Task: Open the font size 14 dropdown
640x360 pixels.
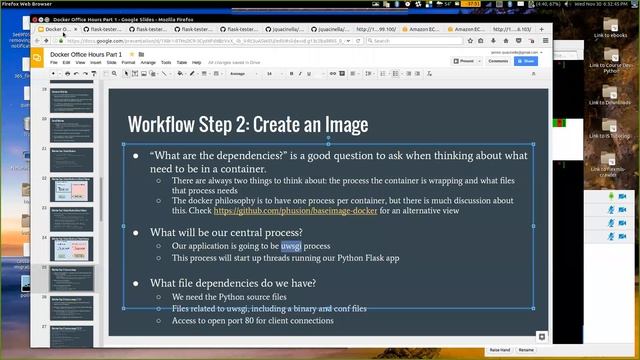Action: coord(274,74)
